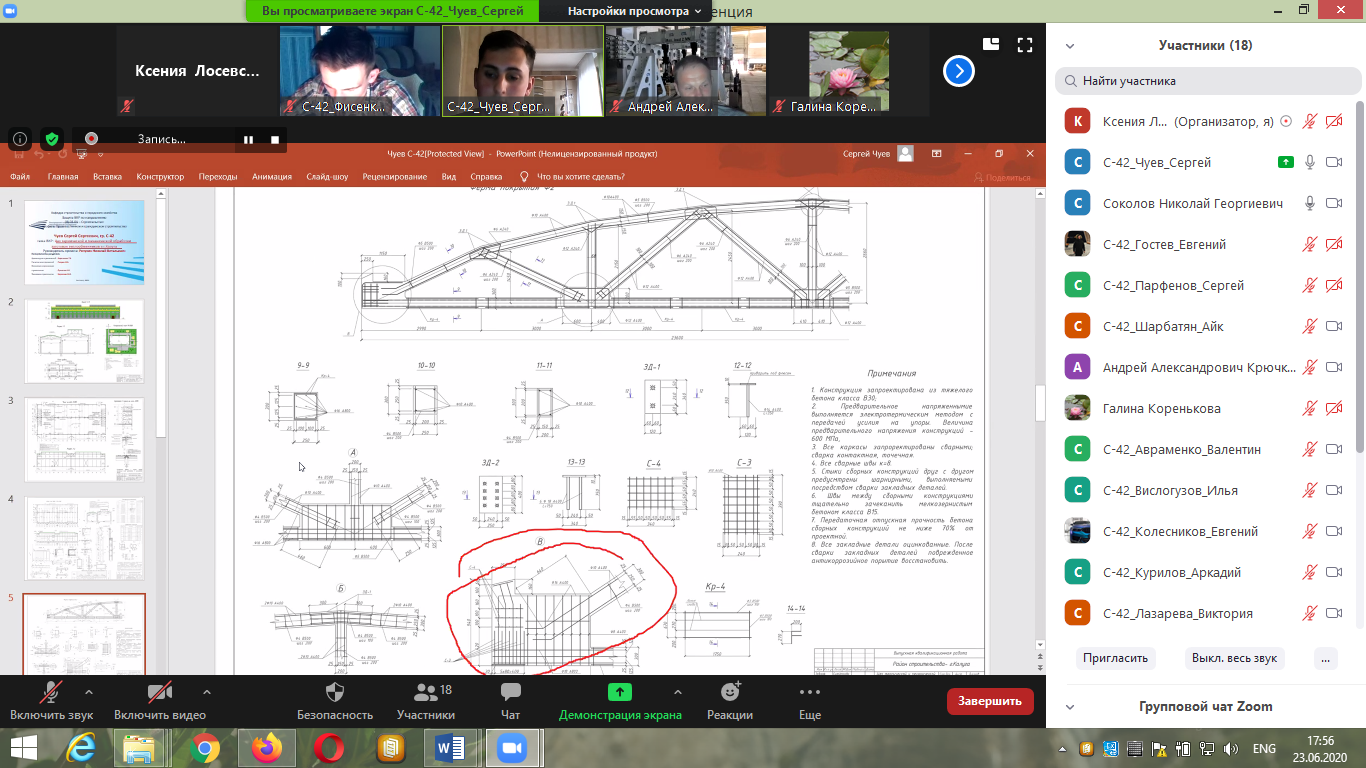Collapse Групповой чат Zoom chevron
Screen dimensions: 1366x768
[x=1070, y=707]
